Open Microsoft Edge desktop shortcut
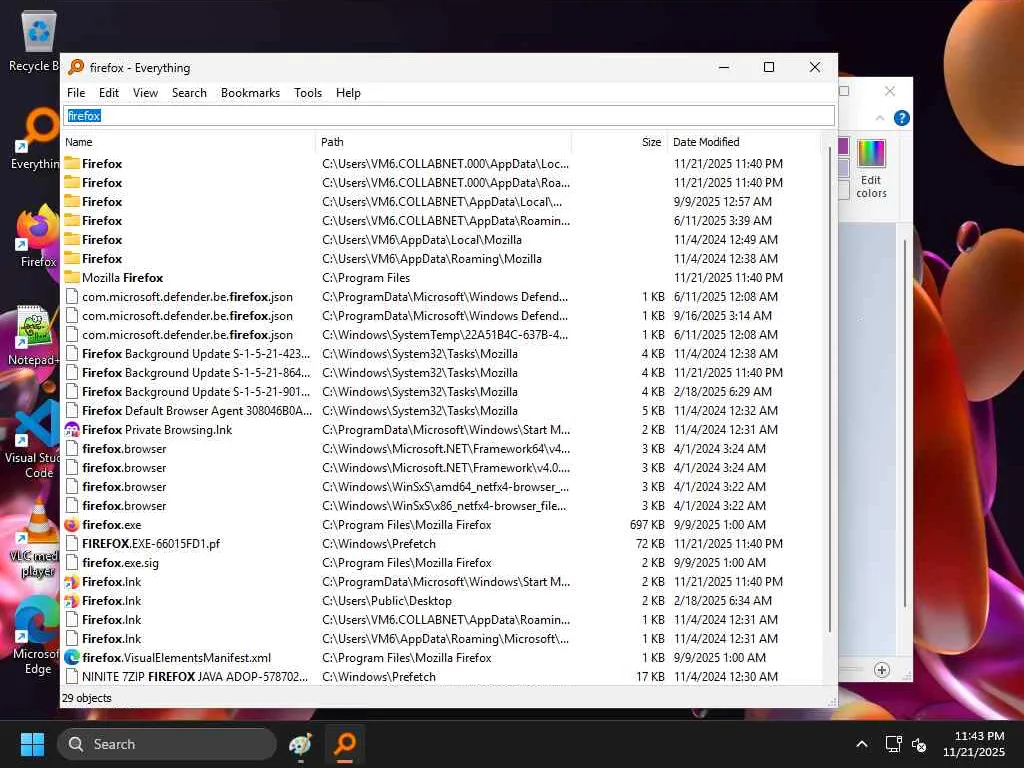1024x768 pixels. pyautogui.click(x=36, y=636)
